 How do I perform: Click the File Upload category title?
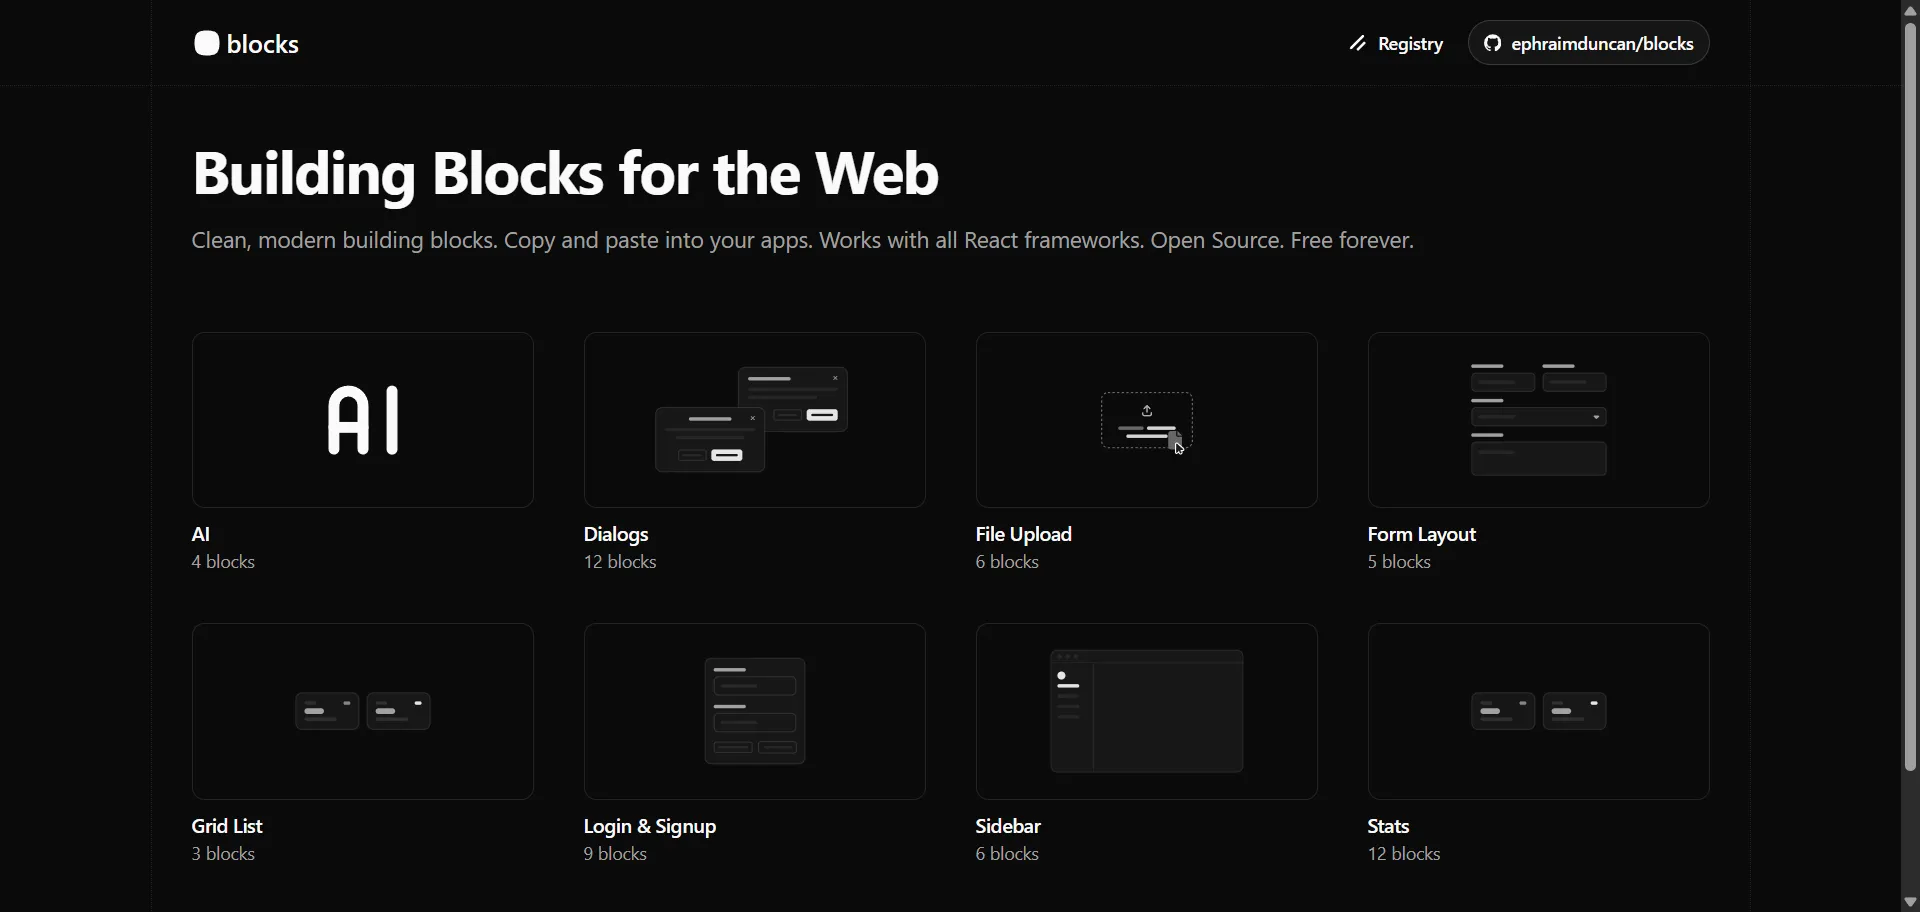tap(1024, 535)
